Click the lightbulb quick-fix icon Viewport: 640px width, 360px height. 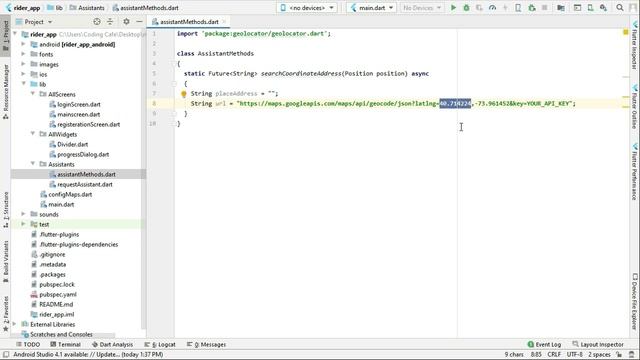pyautogui.click(x=184, y=94)
